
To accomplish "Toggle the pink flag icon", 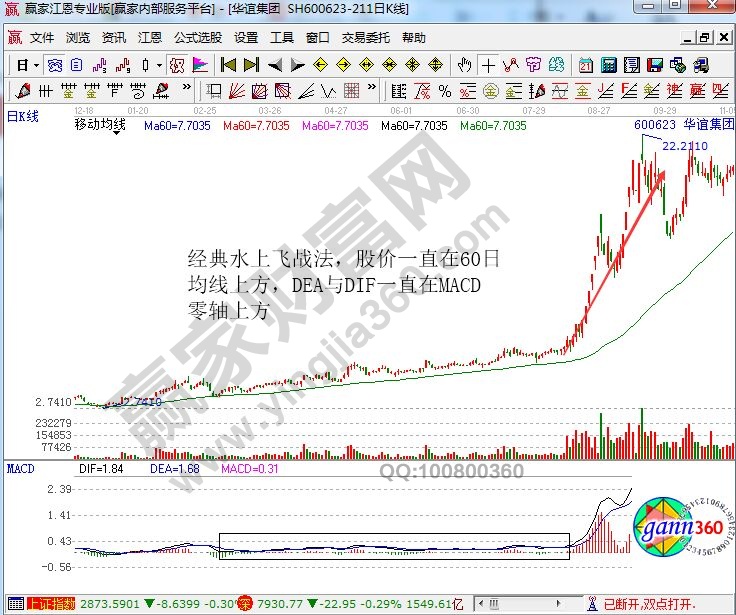I will coord(199,65).
